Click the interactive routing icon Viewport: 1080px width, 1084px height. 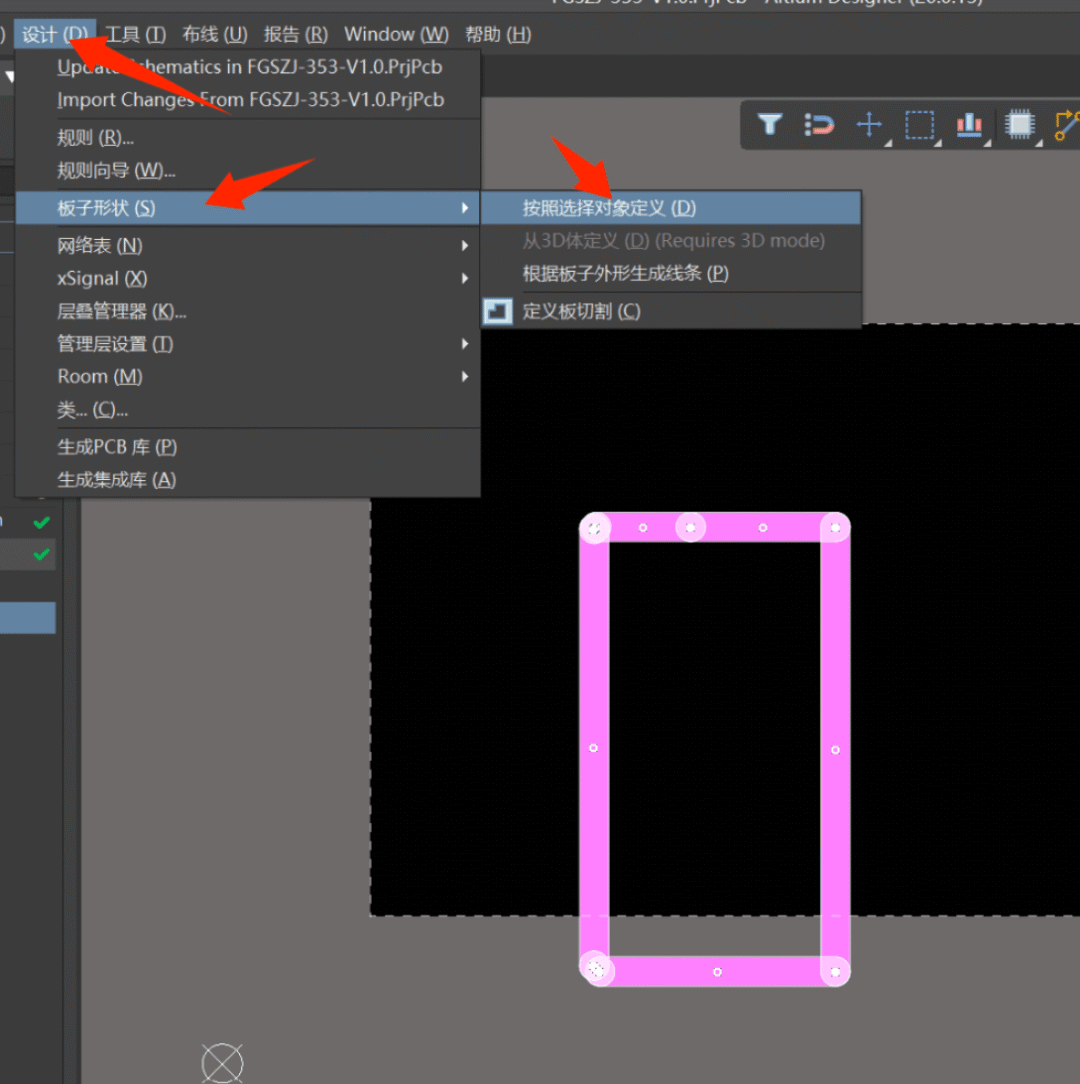tap(1066, 125)
